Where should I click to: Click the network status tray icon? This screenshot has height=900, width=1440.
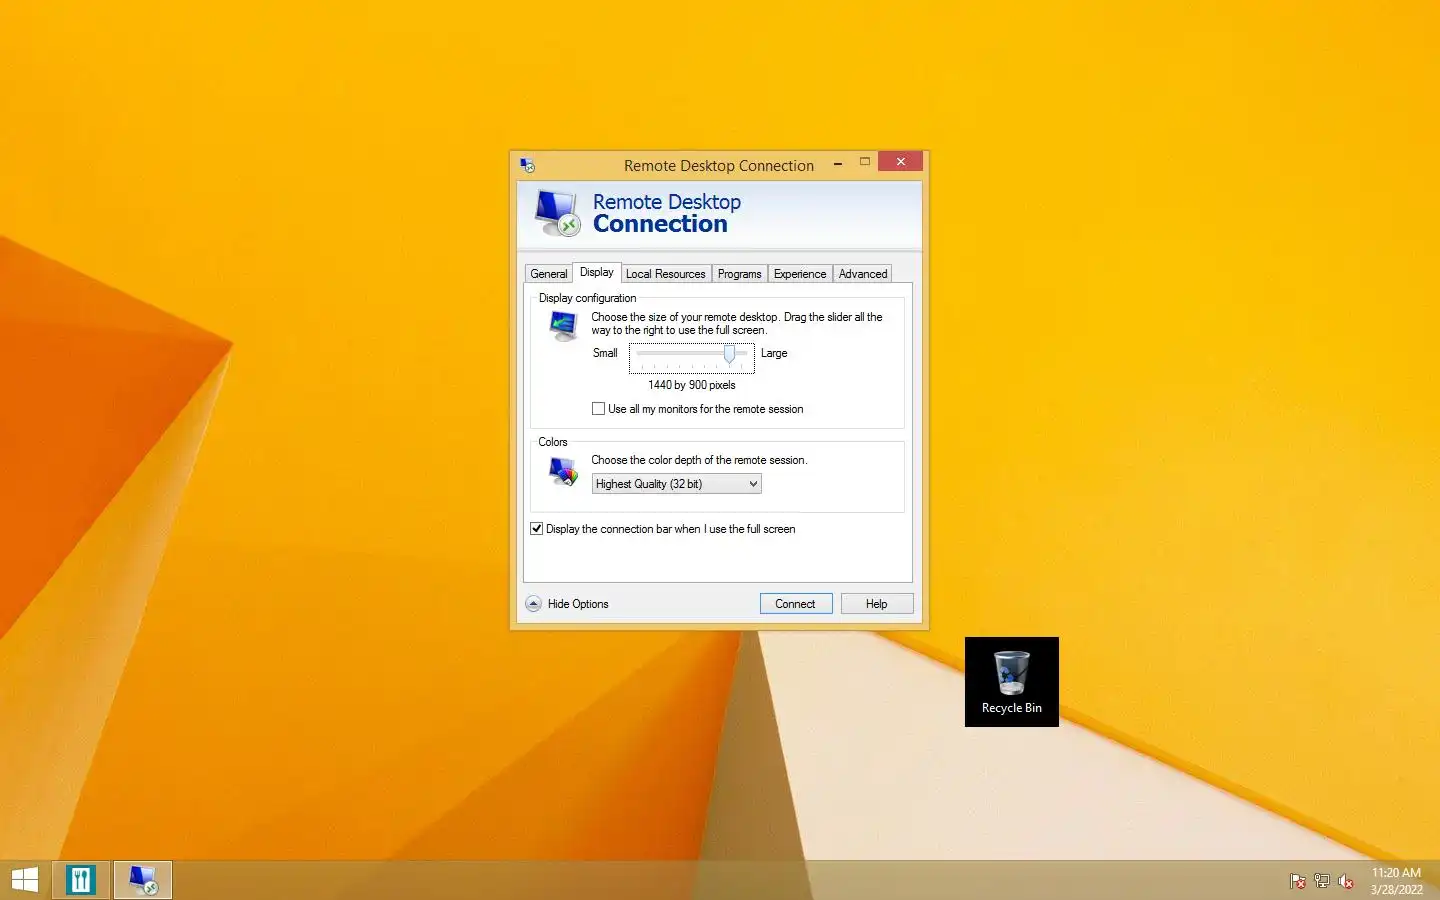[1322, 881]
